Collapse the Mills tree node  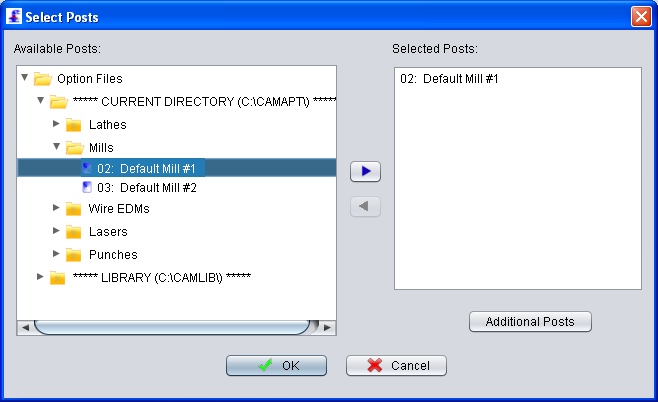pos(56,146)
